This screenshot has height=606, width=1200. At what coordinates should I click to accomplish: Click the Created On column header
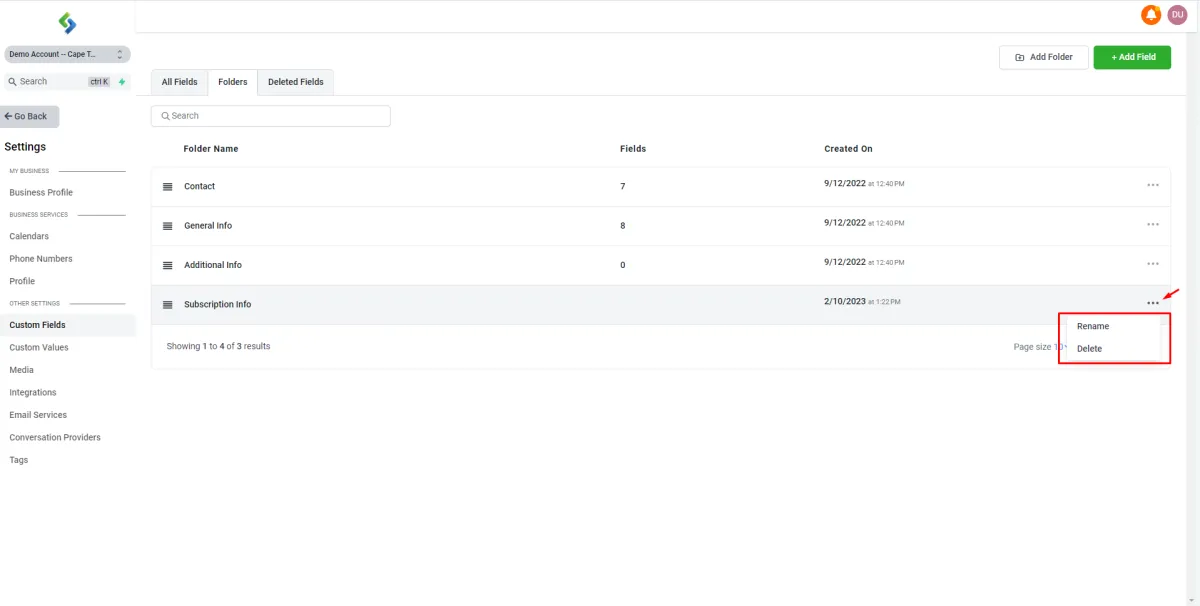(848, 149)
